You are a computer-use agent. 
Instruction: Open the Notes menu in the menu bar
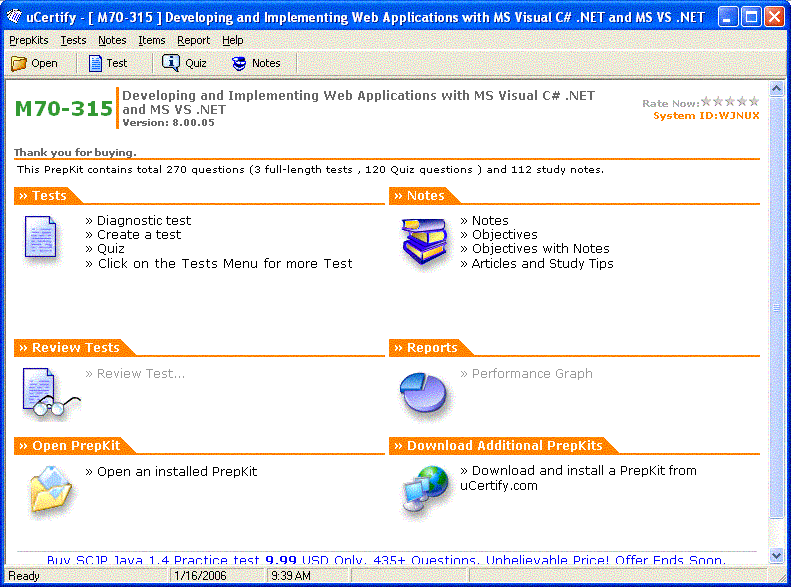[x=112, y=40]
